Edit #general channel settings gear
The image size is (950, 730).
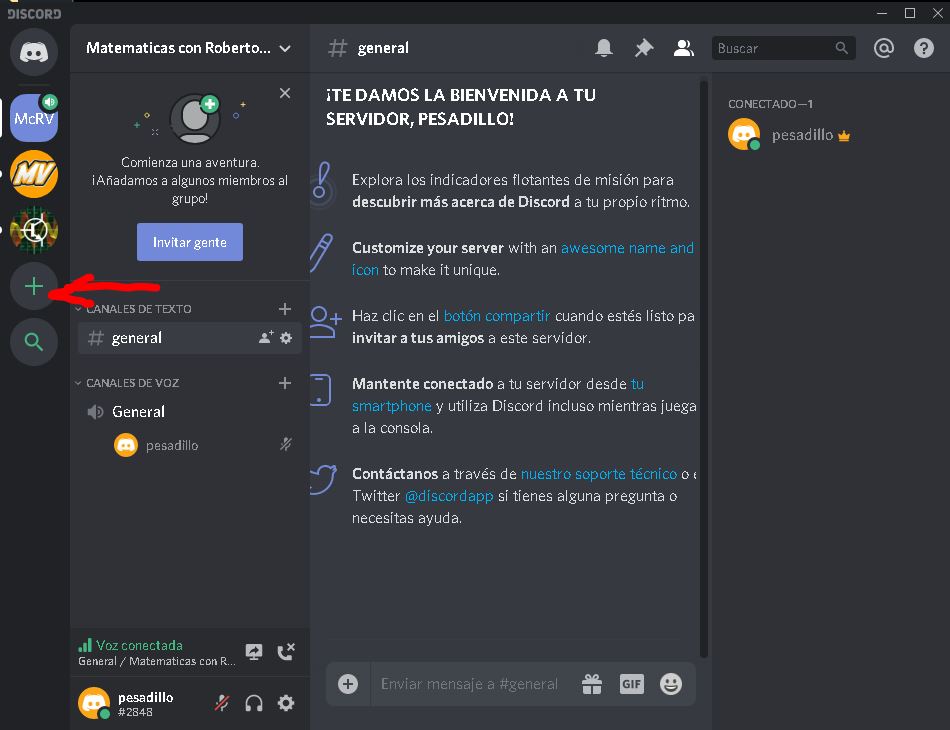tap(286, 337)
